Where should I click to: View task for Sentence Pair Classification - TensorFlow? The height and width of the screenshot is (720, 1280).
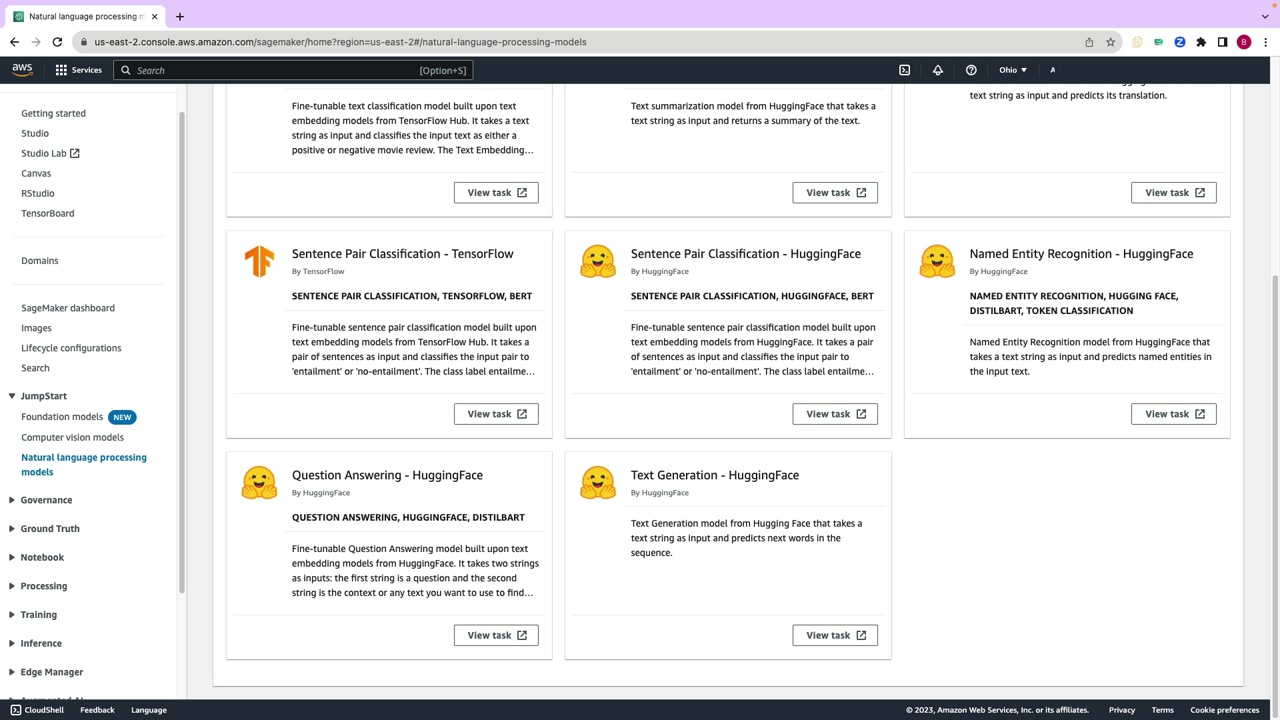coord(496,414)
